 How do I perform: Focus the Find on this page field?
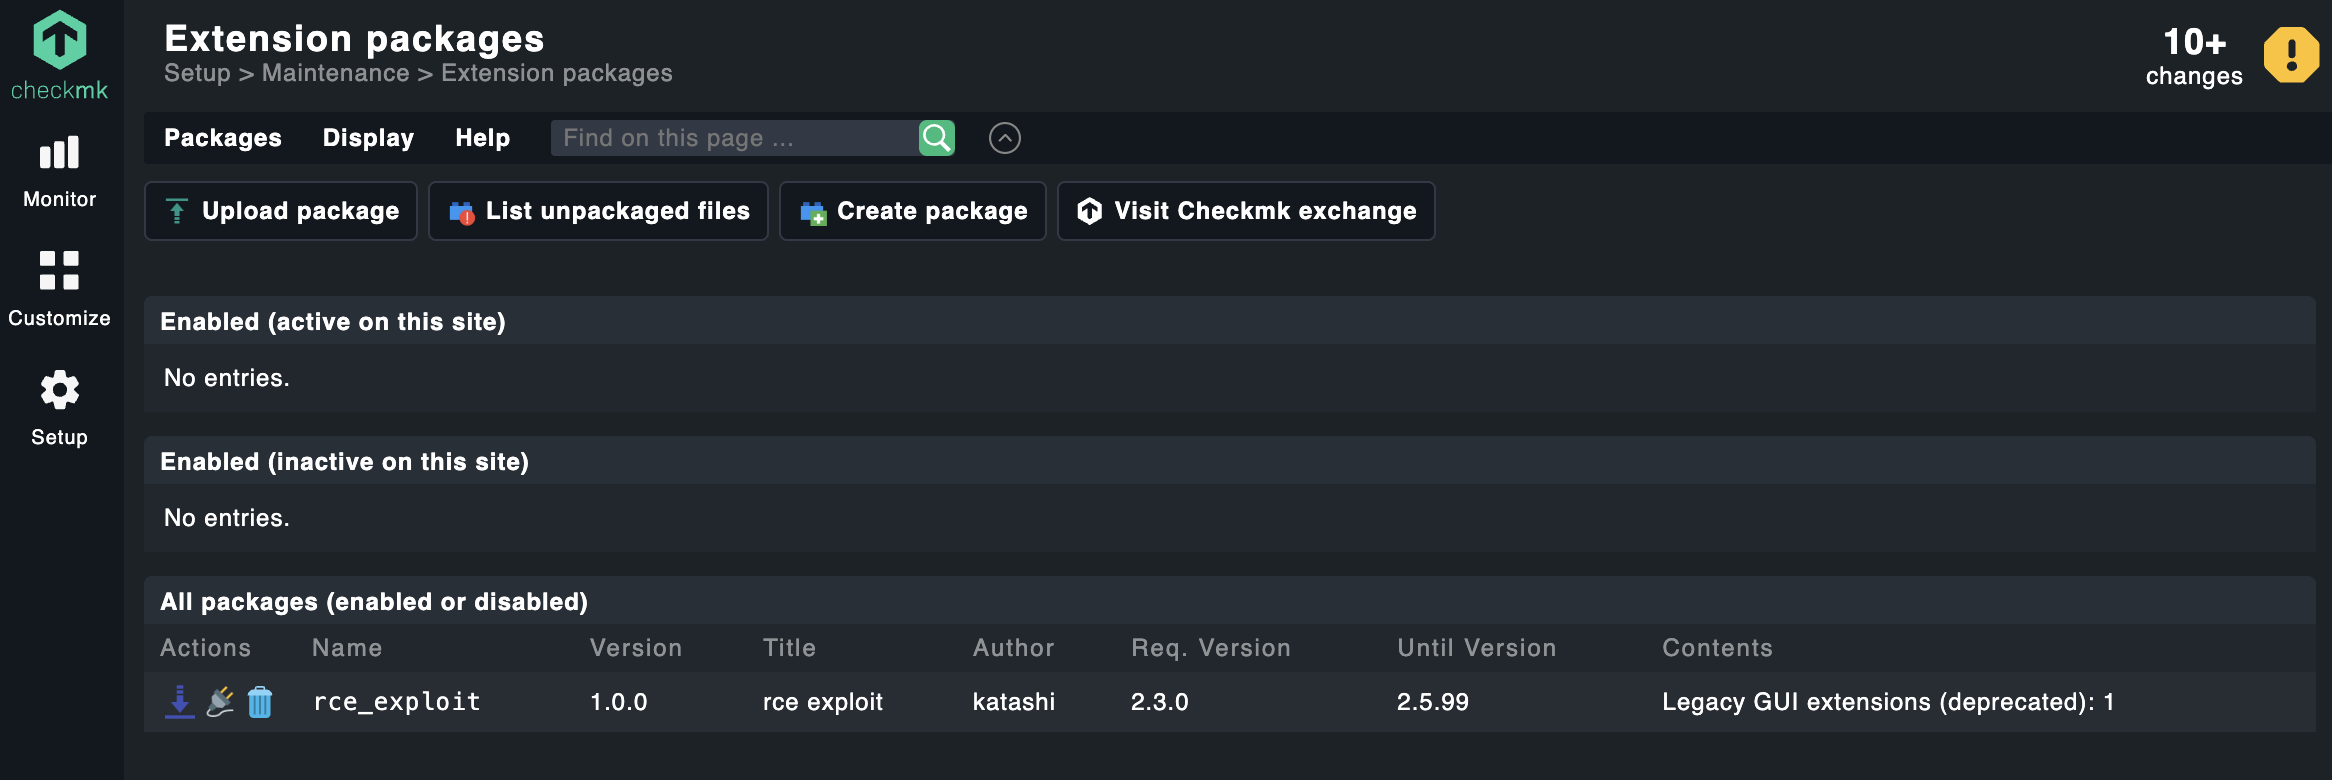point(735,138)
